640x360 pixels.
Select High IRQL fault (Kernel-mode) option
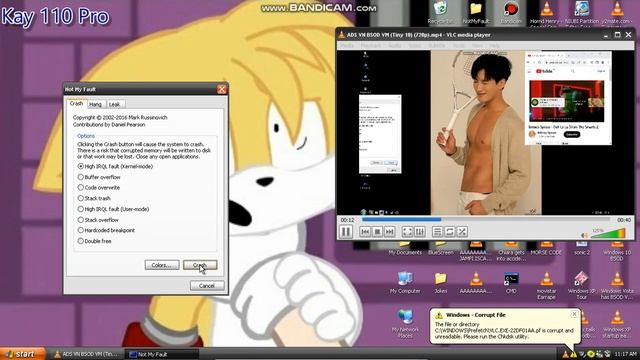point(80,166)
